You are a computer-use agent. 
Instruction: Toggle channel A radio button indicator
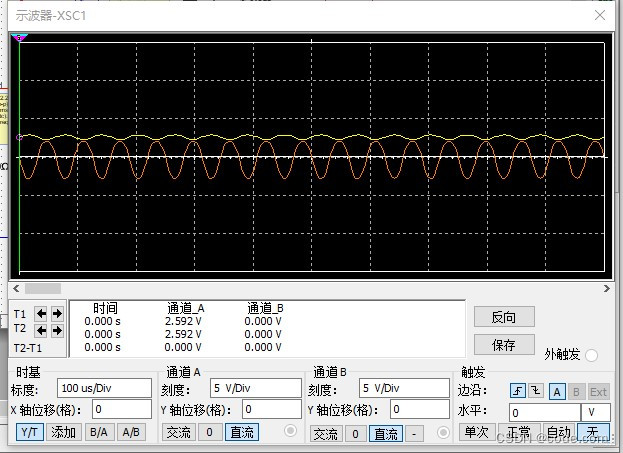[x=290, y=431]
